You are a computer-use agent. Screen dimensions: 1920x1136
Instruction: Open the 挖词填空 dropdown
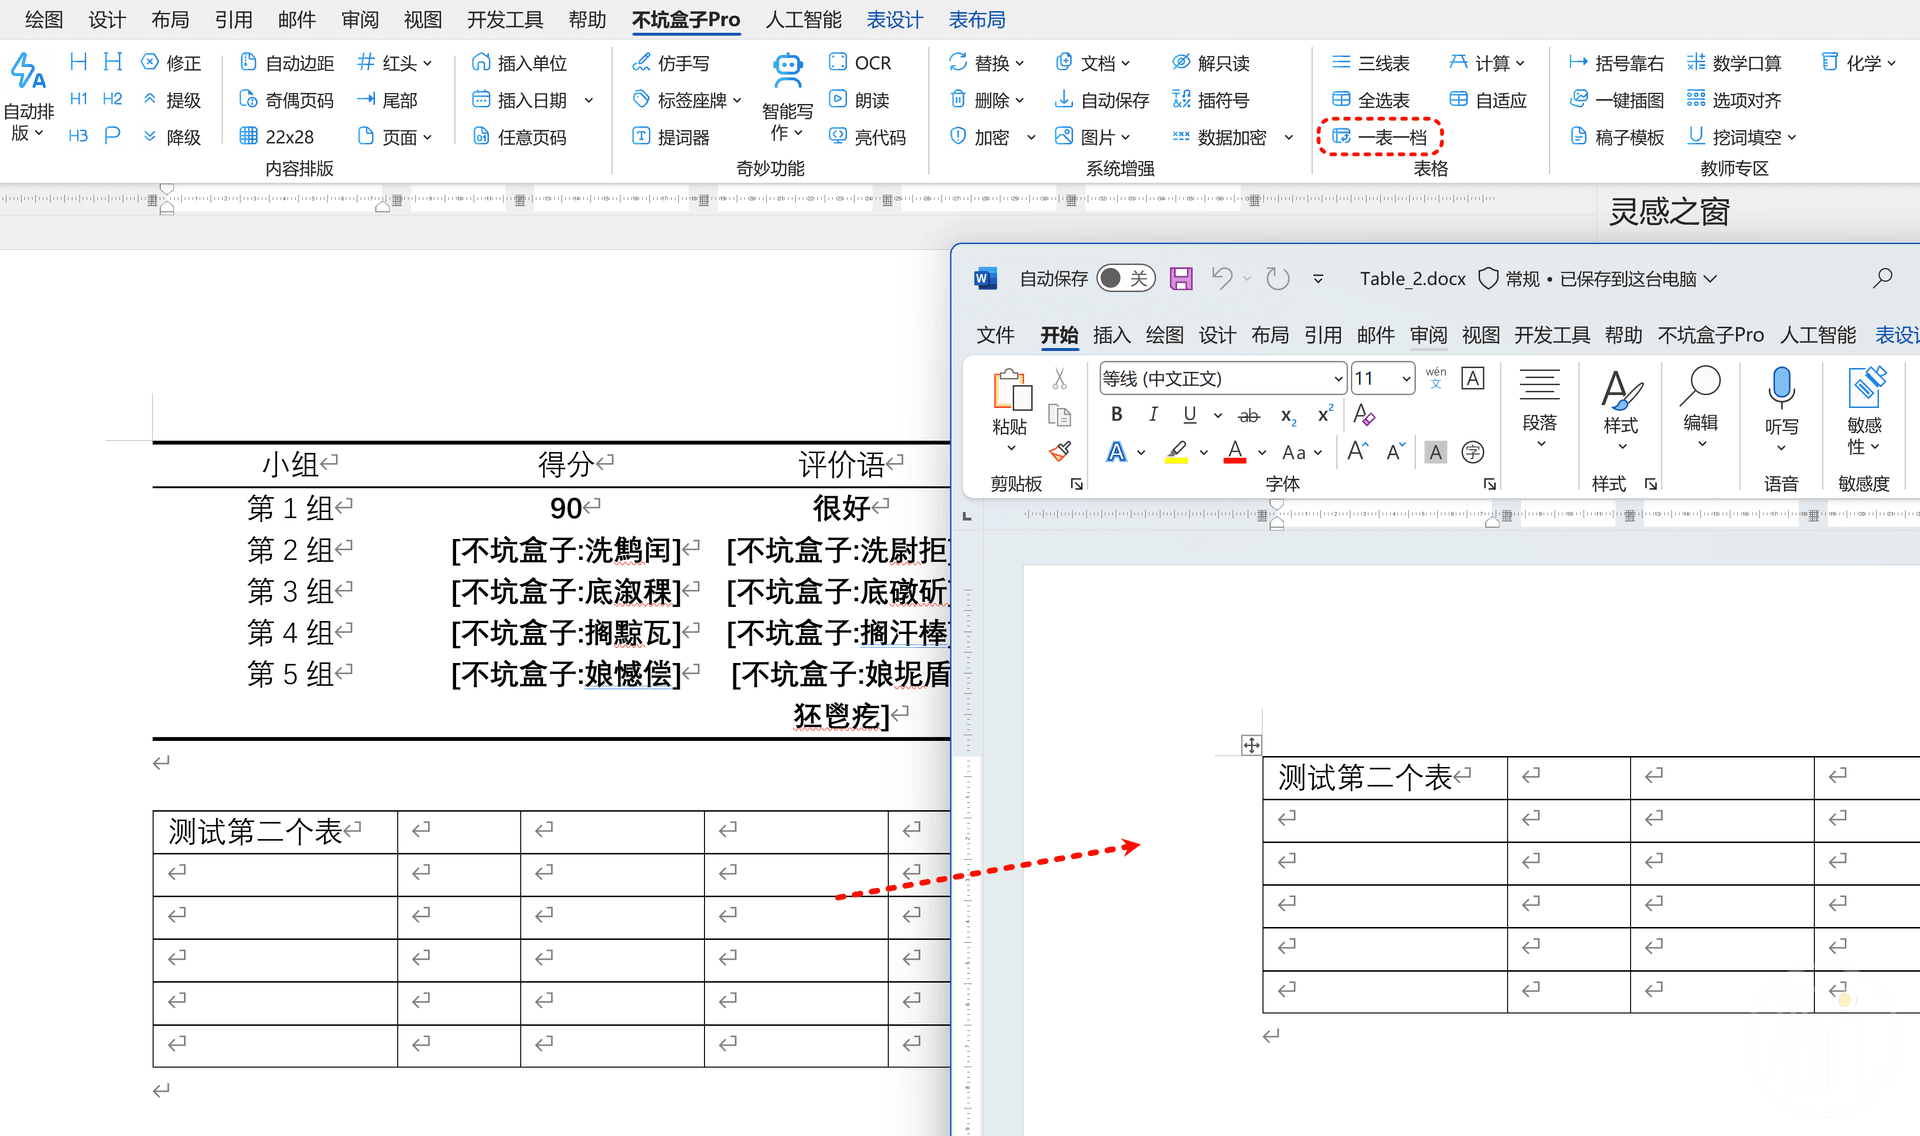(x=1742, y=137)
